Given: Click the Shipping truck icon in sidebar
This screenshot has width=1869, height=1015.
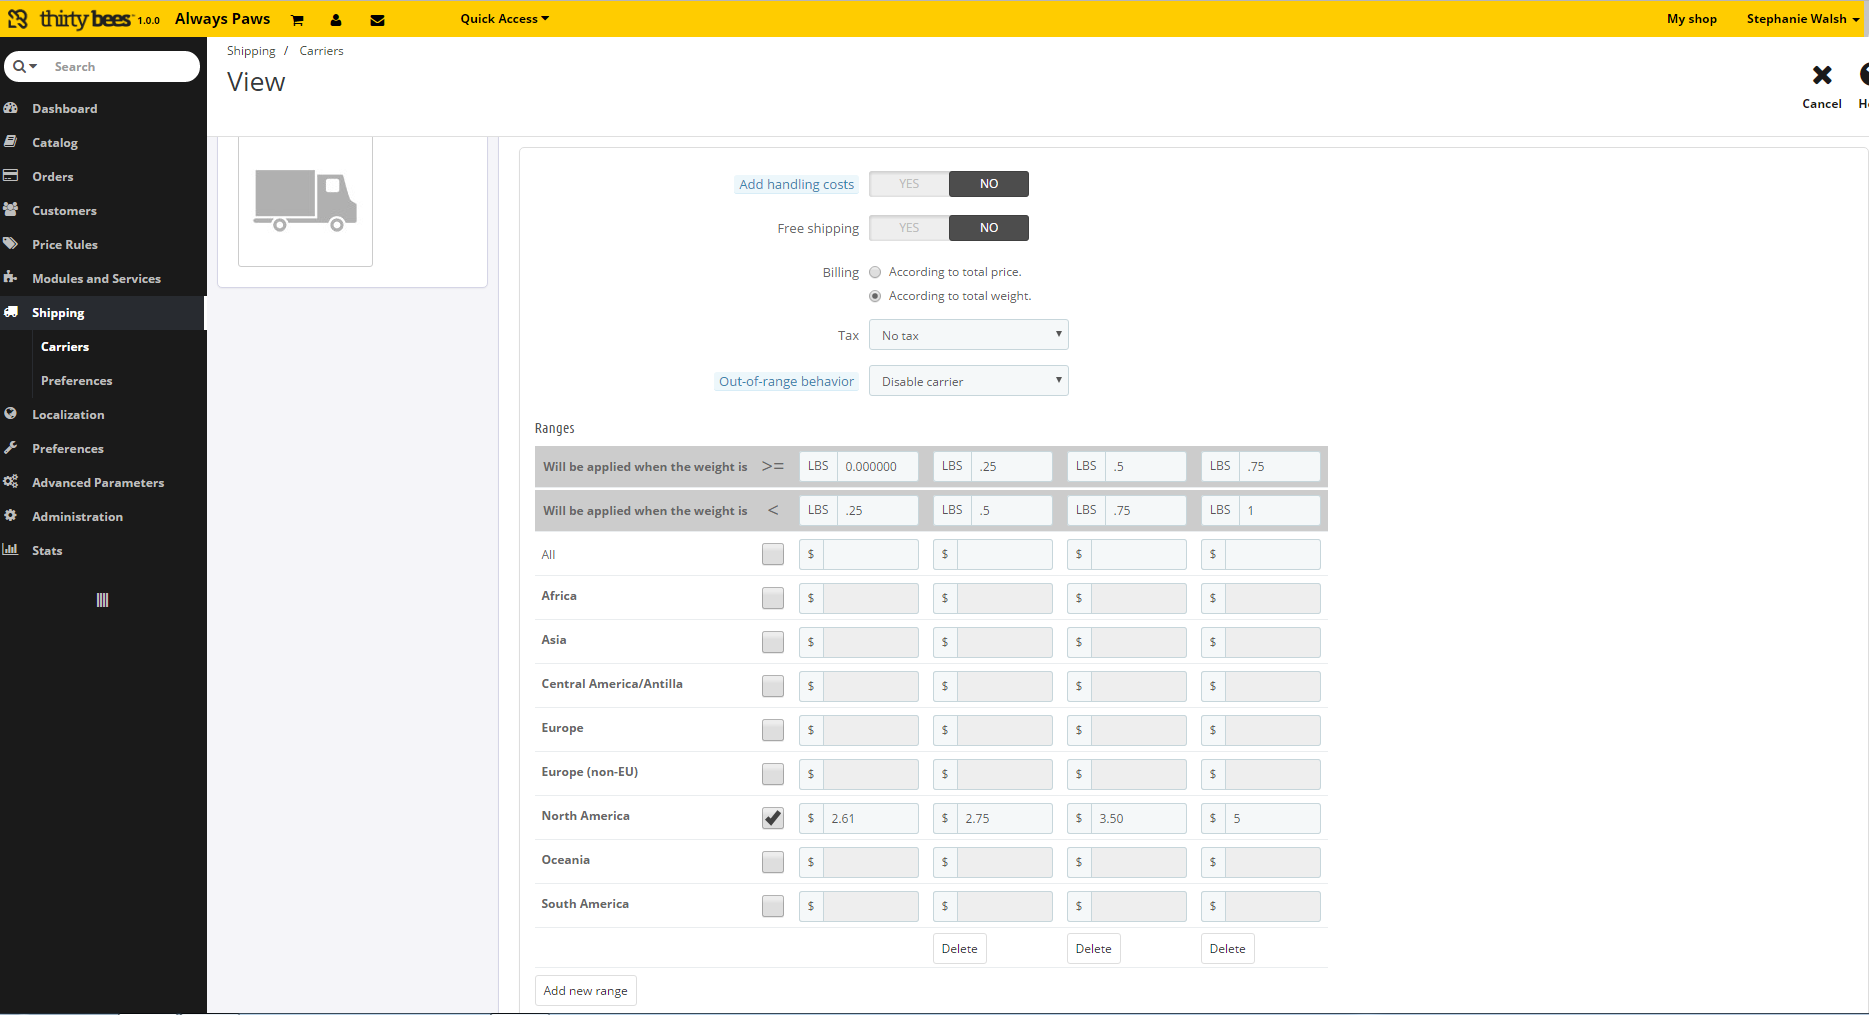Looking at the screenshot, I should tap(11, 312).
